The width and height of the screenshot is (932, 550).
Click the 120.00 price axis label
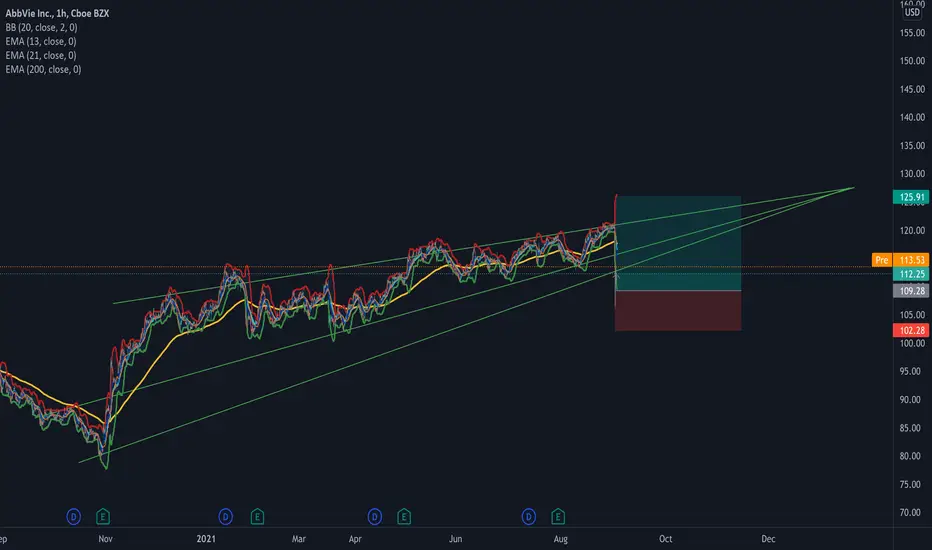point(912,230)
